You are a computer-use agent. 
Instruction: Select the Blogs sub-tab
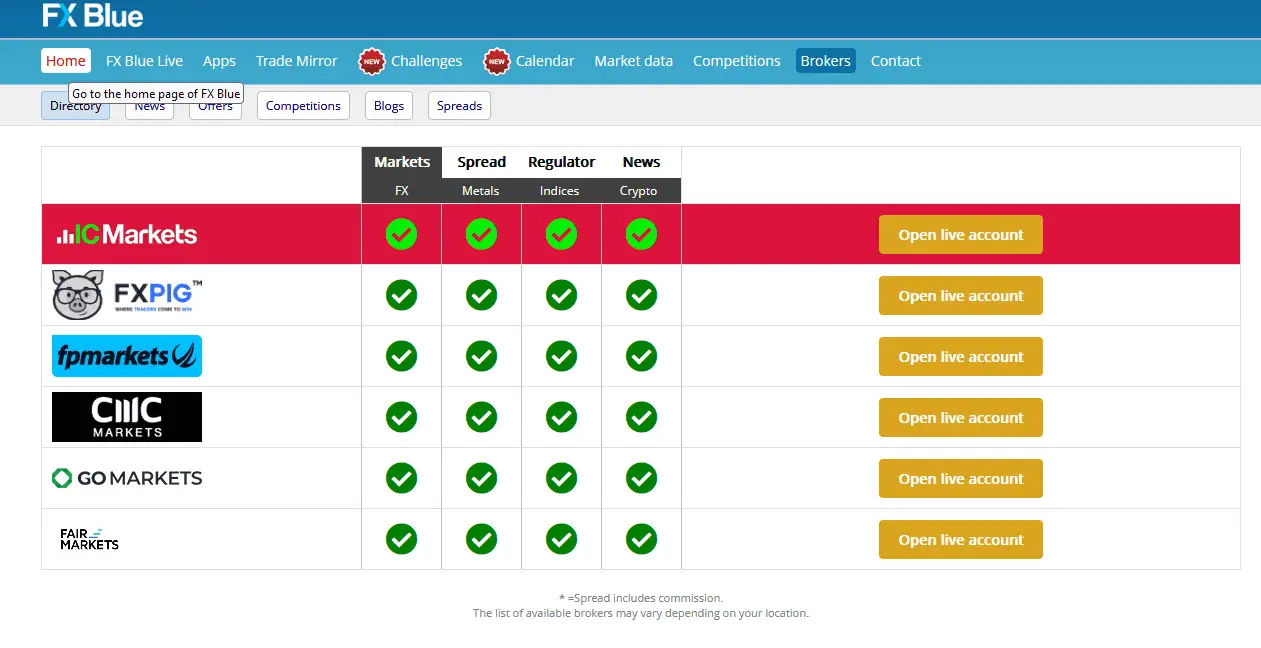pos(389,106)
